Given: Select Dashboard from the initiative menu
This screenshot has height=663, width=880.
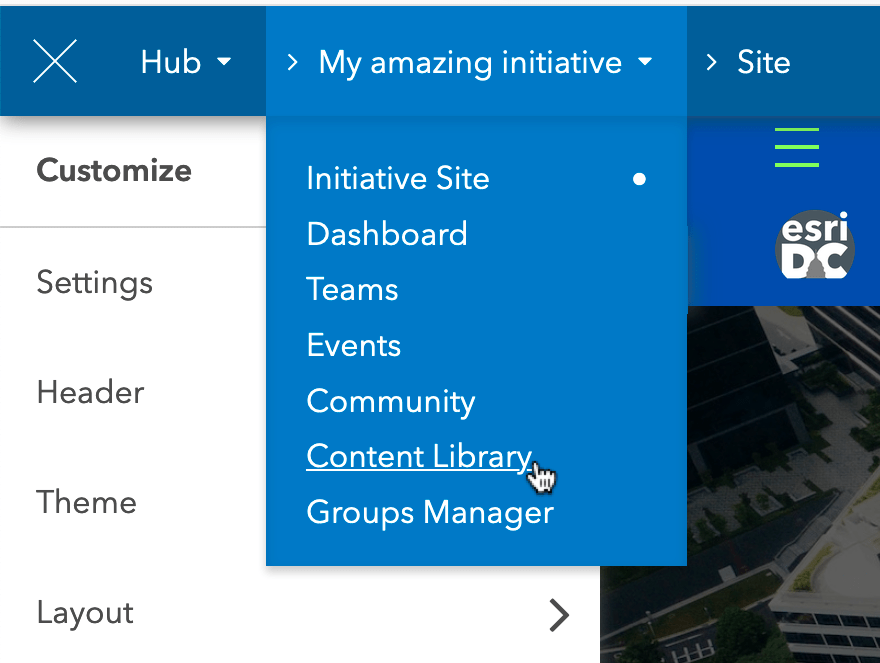Looking at the screenshot, I should [387, 234].
